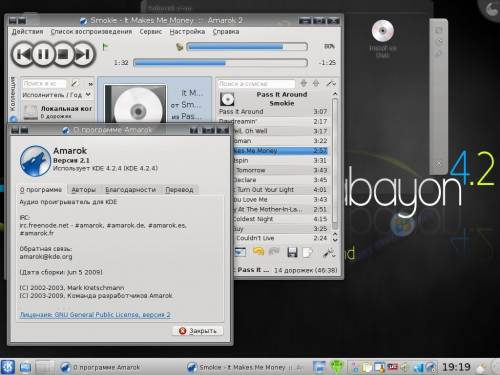Open the playlist layout wrench dropdown

329,253
